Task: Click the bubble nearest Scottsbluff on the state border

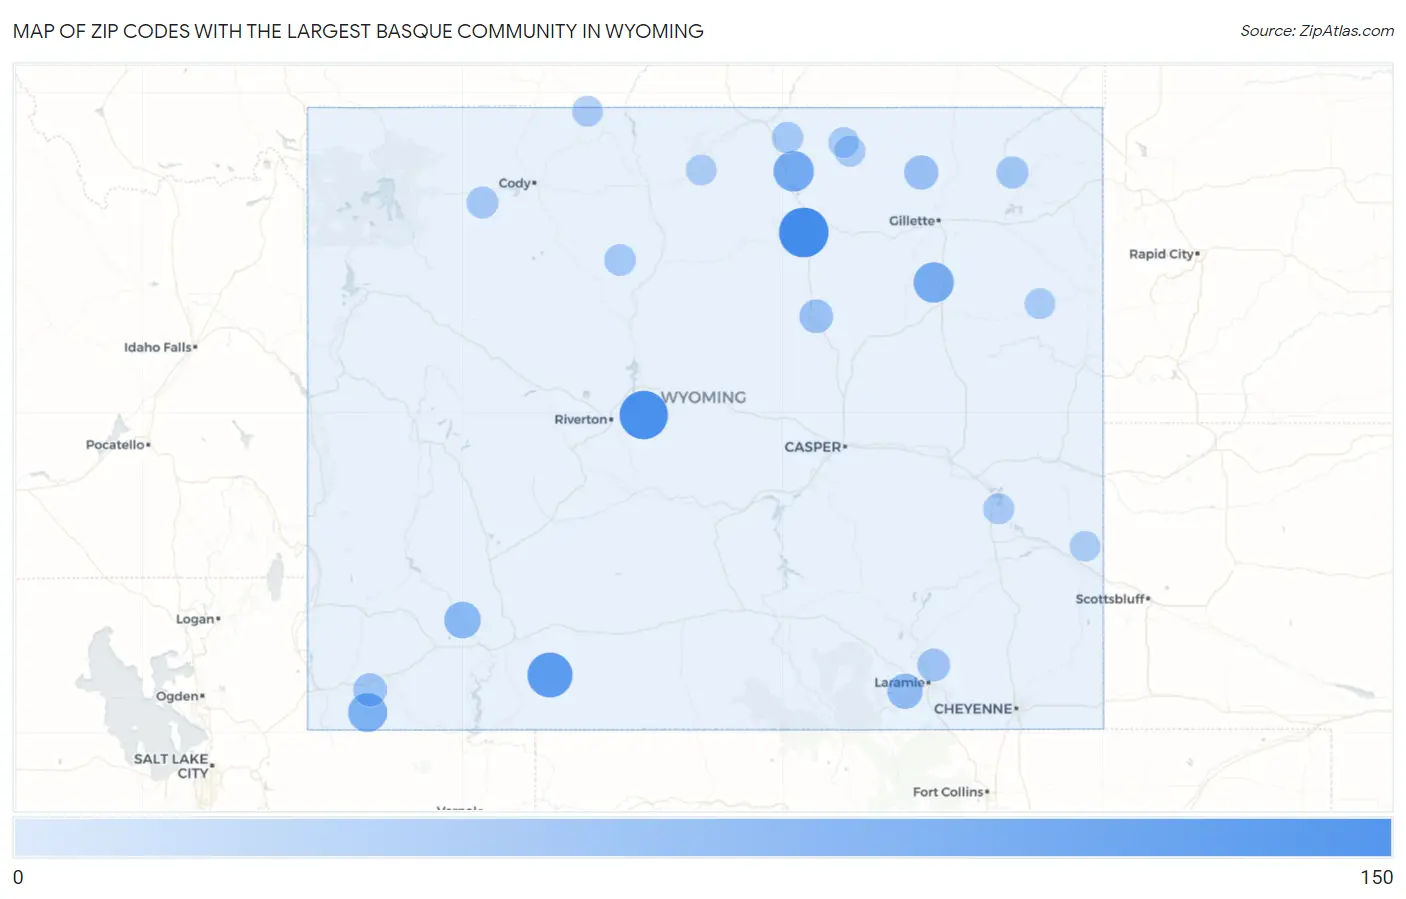Action: [x=1084, y=546]
